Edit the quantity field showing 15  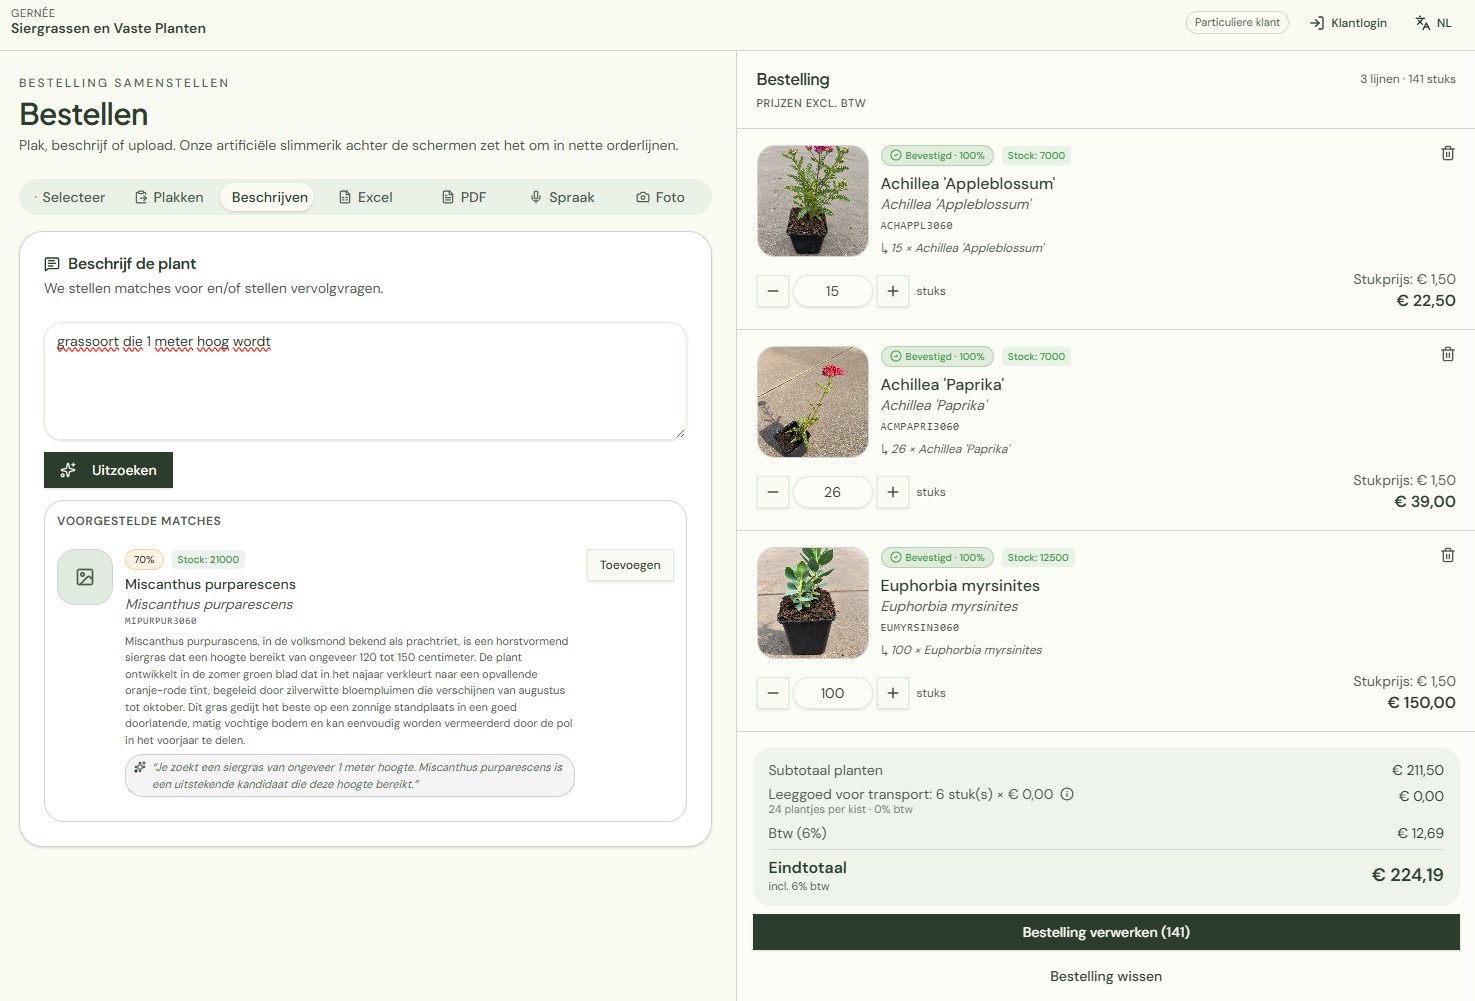pos(832,291)
